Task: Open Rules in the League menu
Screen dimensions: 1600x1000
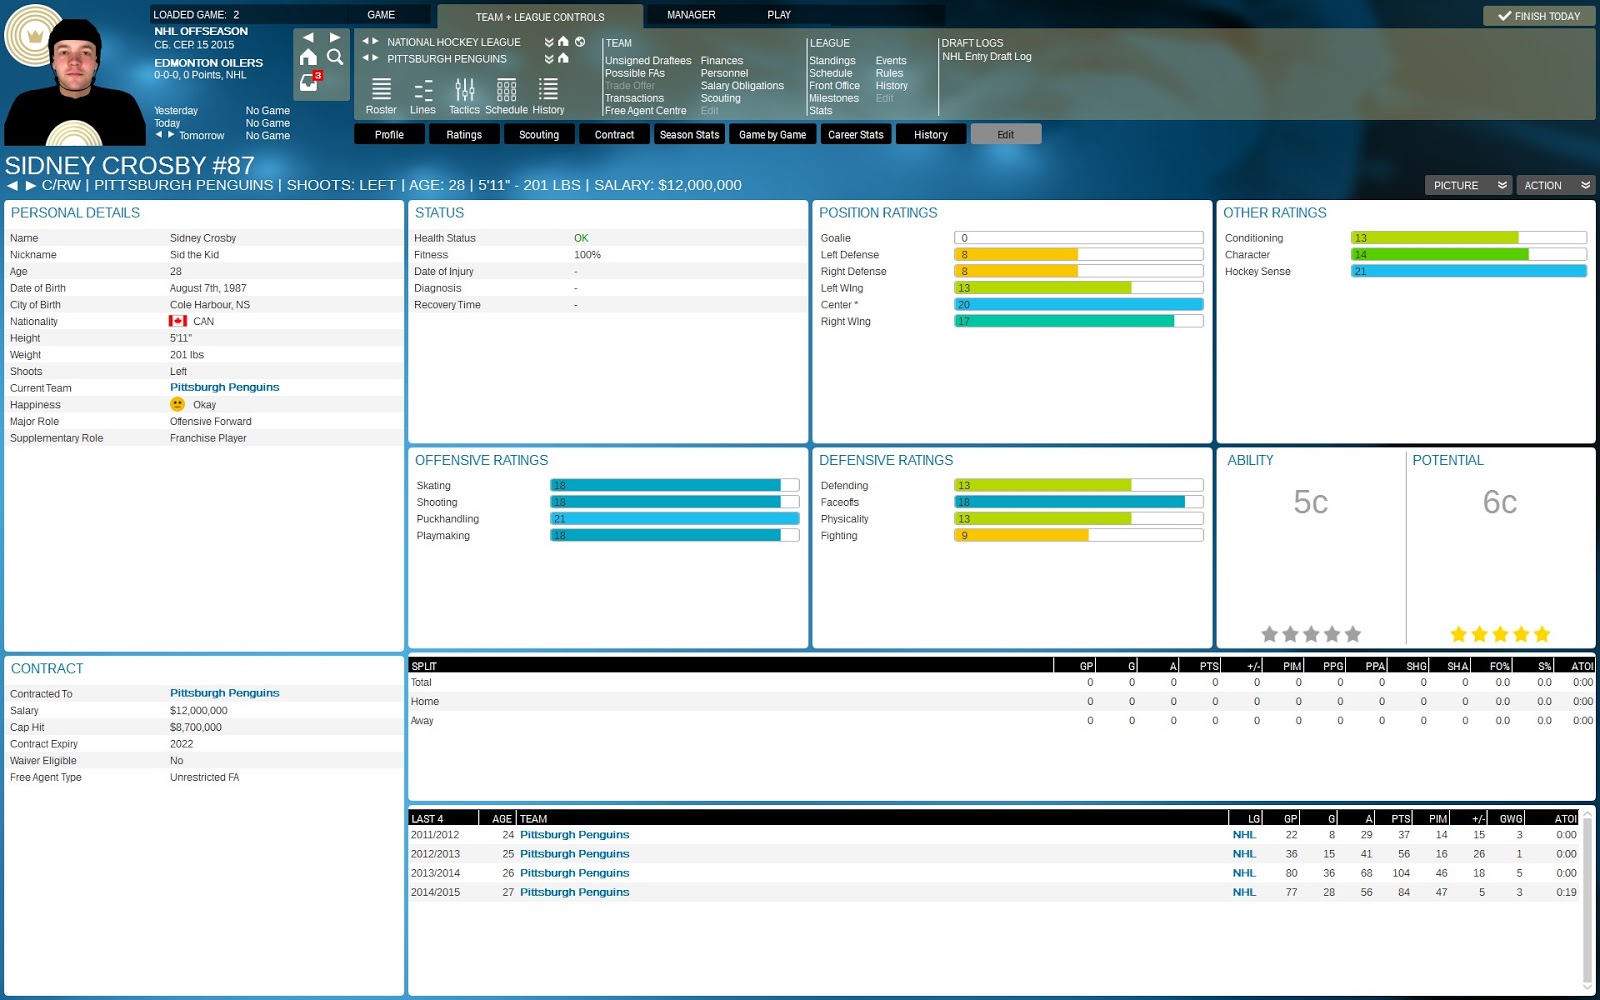Action: pyautogui.click(x=889, y=73)
